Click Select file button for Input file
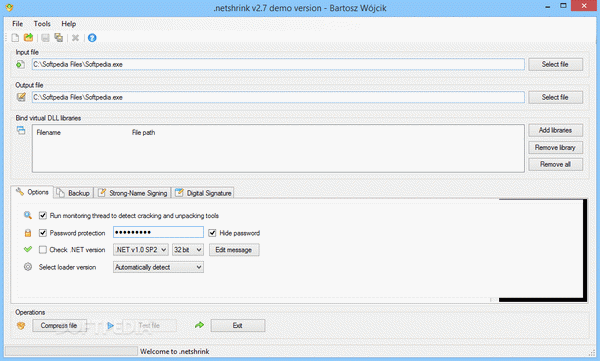This screenshot has width=600, height=361. pos(555,64)
